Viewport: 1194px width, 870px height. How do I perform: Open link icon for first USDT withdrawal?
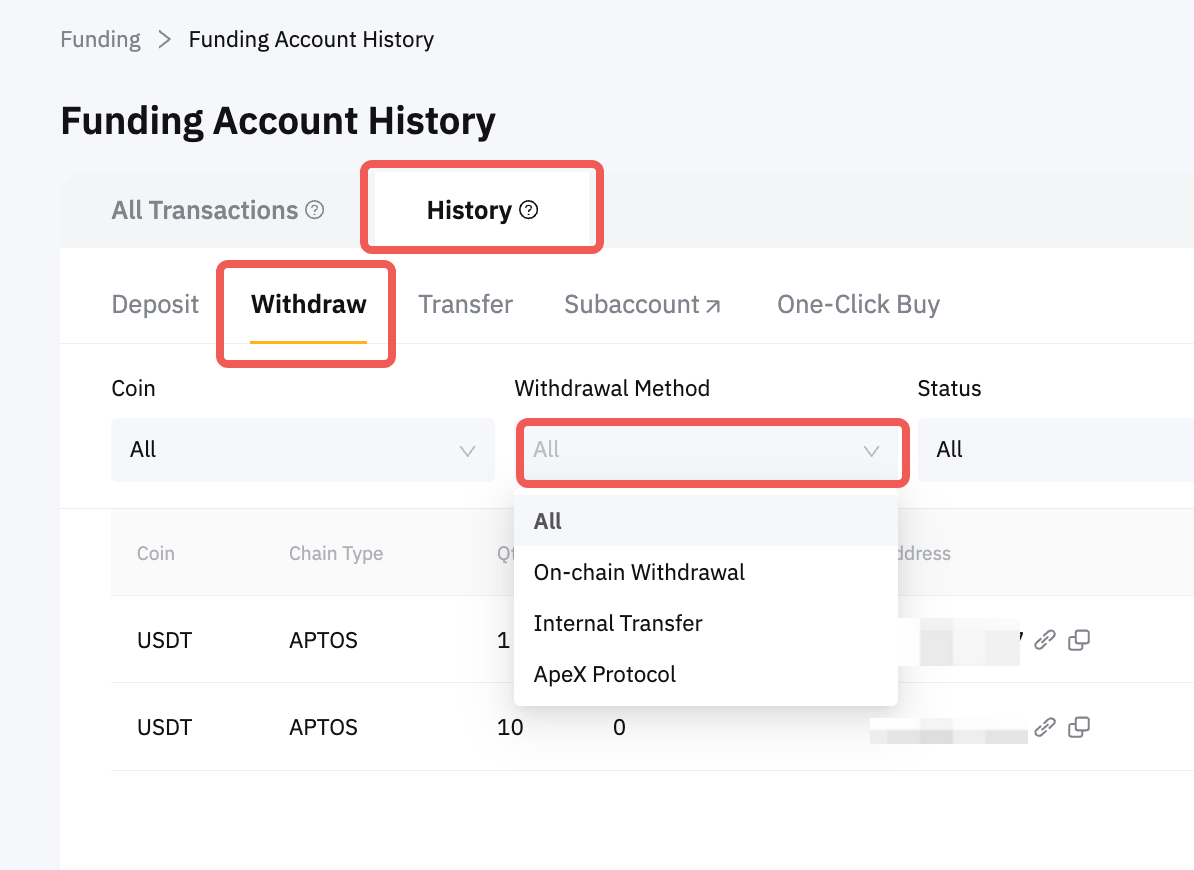click(x=1045, y=640)
